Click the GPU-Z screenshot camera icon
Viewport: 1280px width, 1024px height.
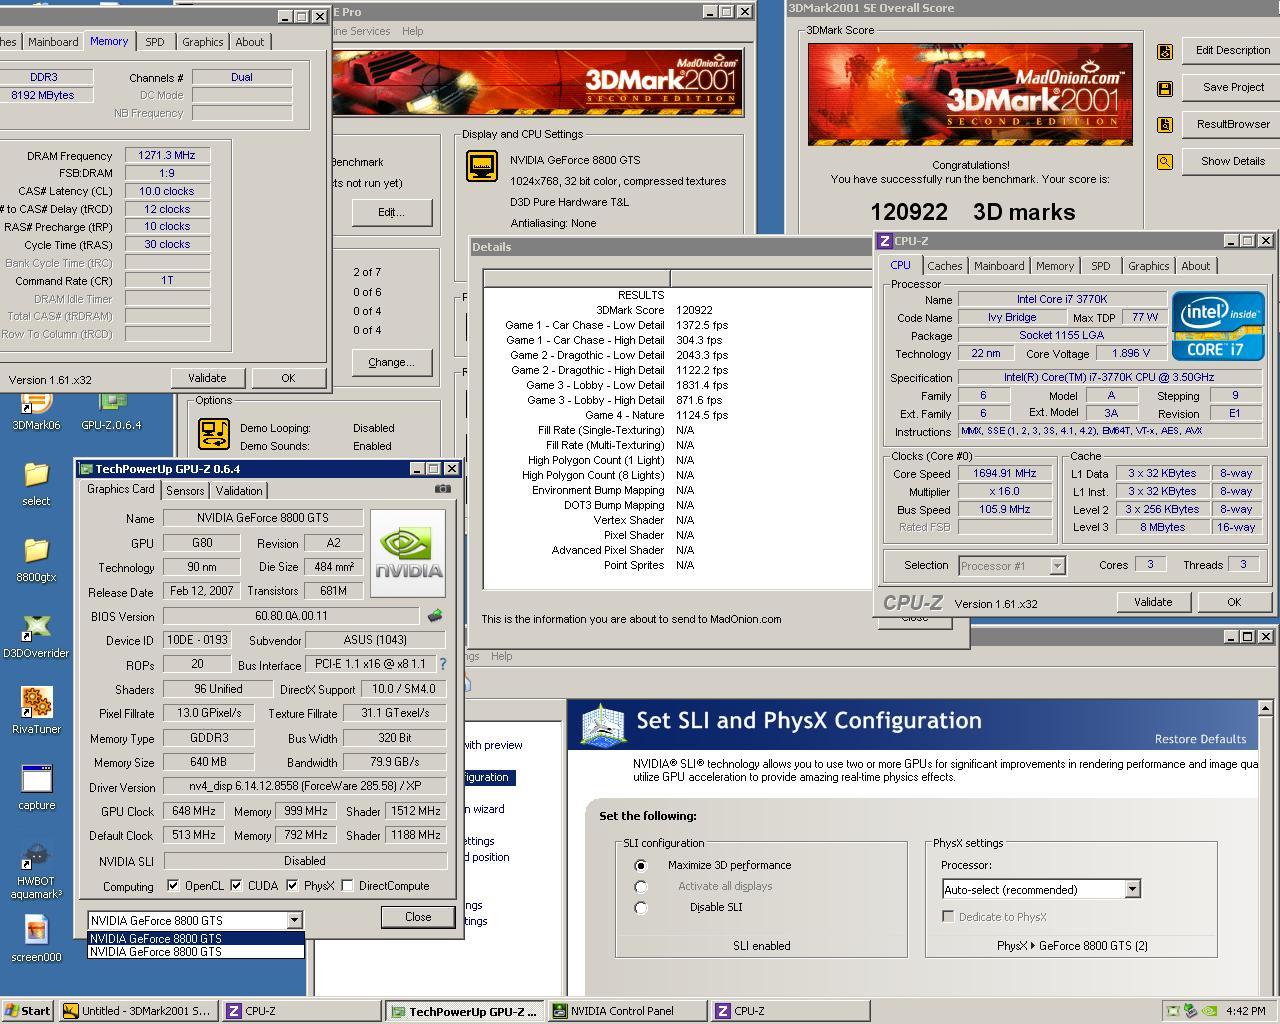pyautogui.click(x=443, y=489)
